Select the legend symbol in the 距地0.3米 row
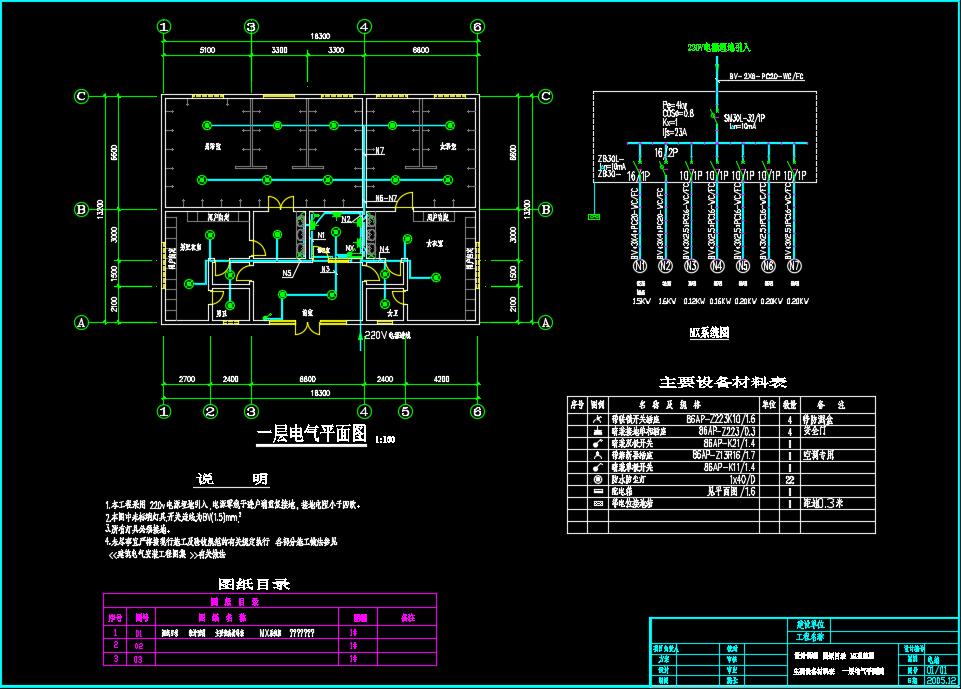The width and height of the screenshot is (961, 689). point(598,503)
